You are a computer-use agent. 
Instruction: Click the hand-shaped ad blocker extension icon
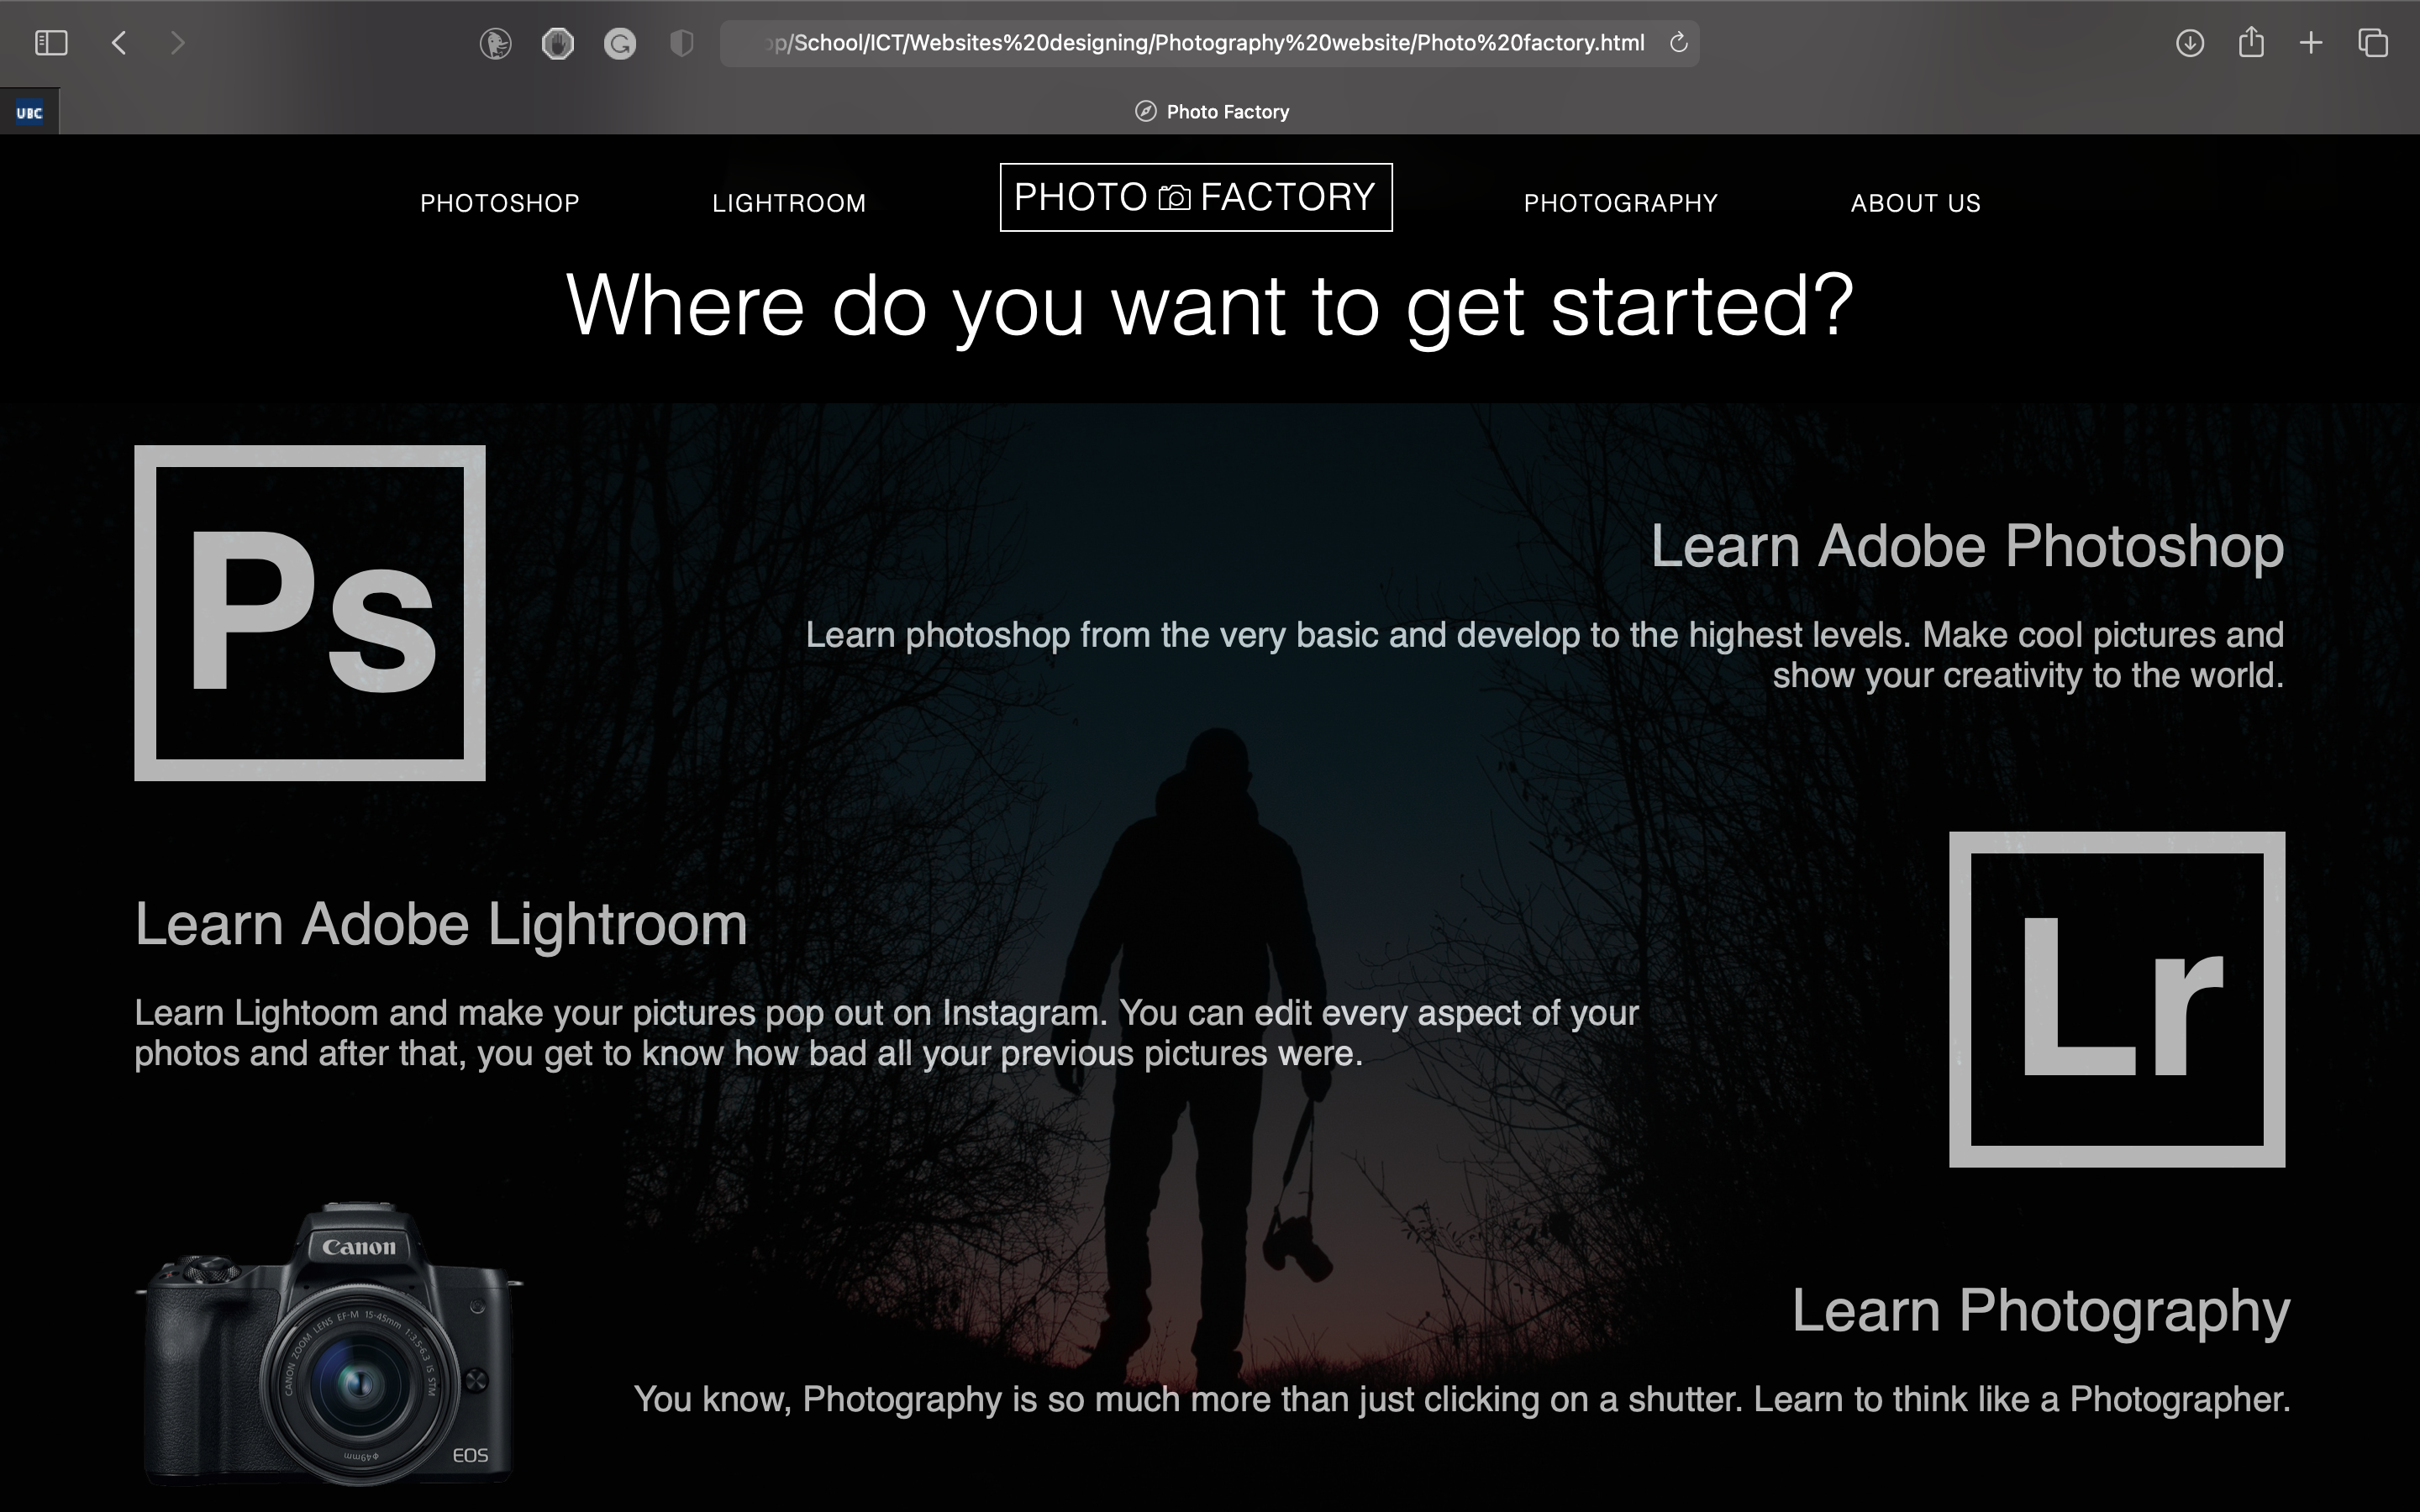pos(558,43)
